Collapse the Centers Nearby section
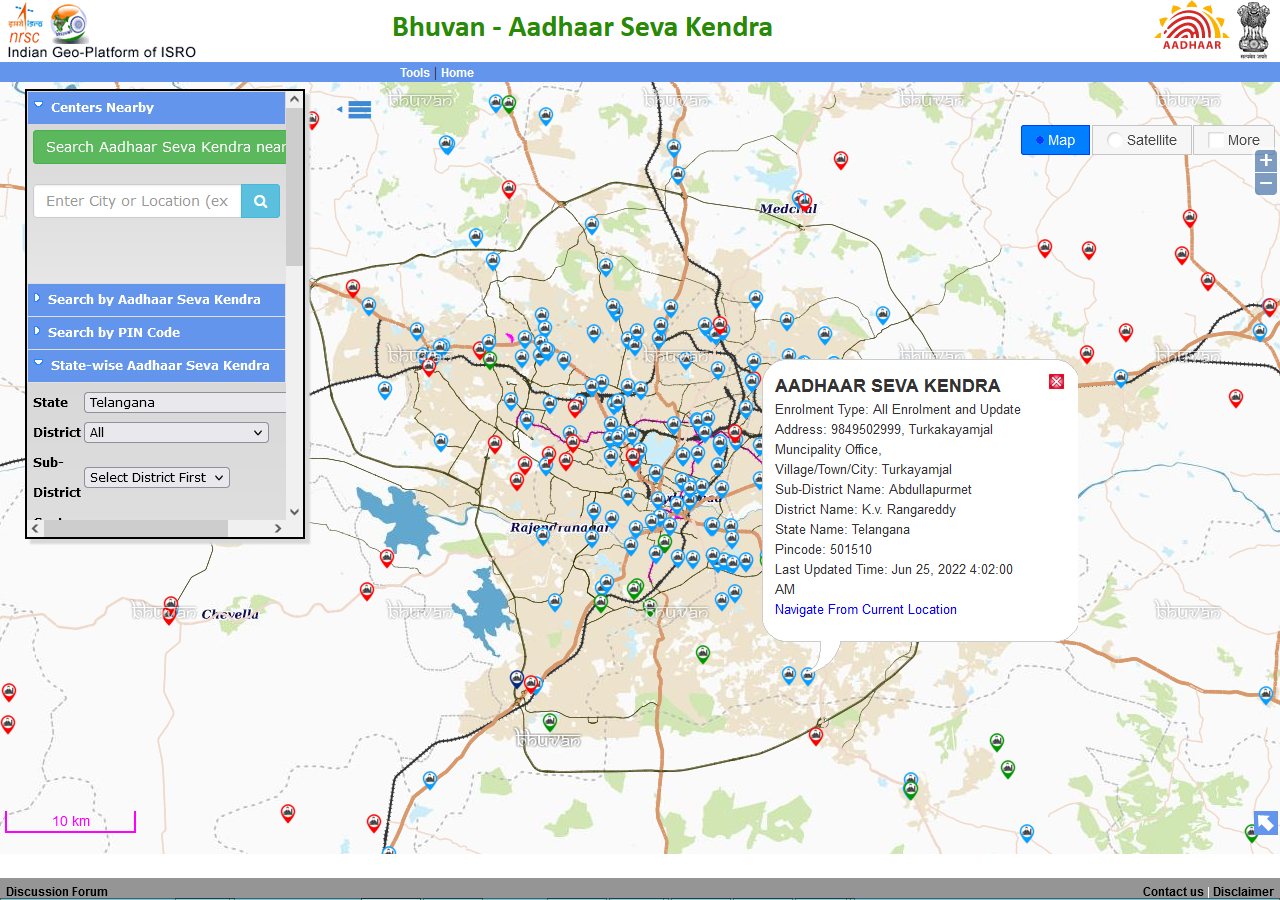This screenshot has height=900, width=1280. click(157, 107)
